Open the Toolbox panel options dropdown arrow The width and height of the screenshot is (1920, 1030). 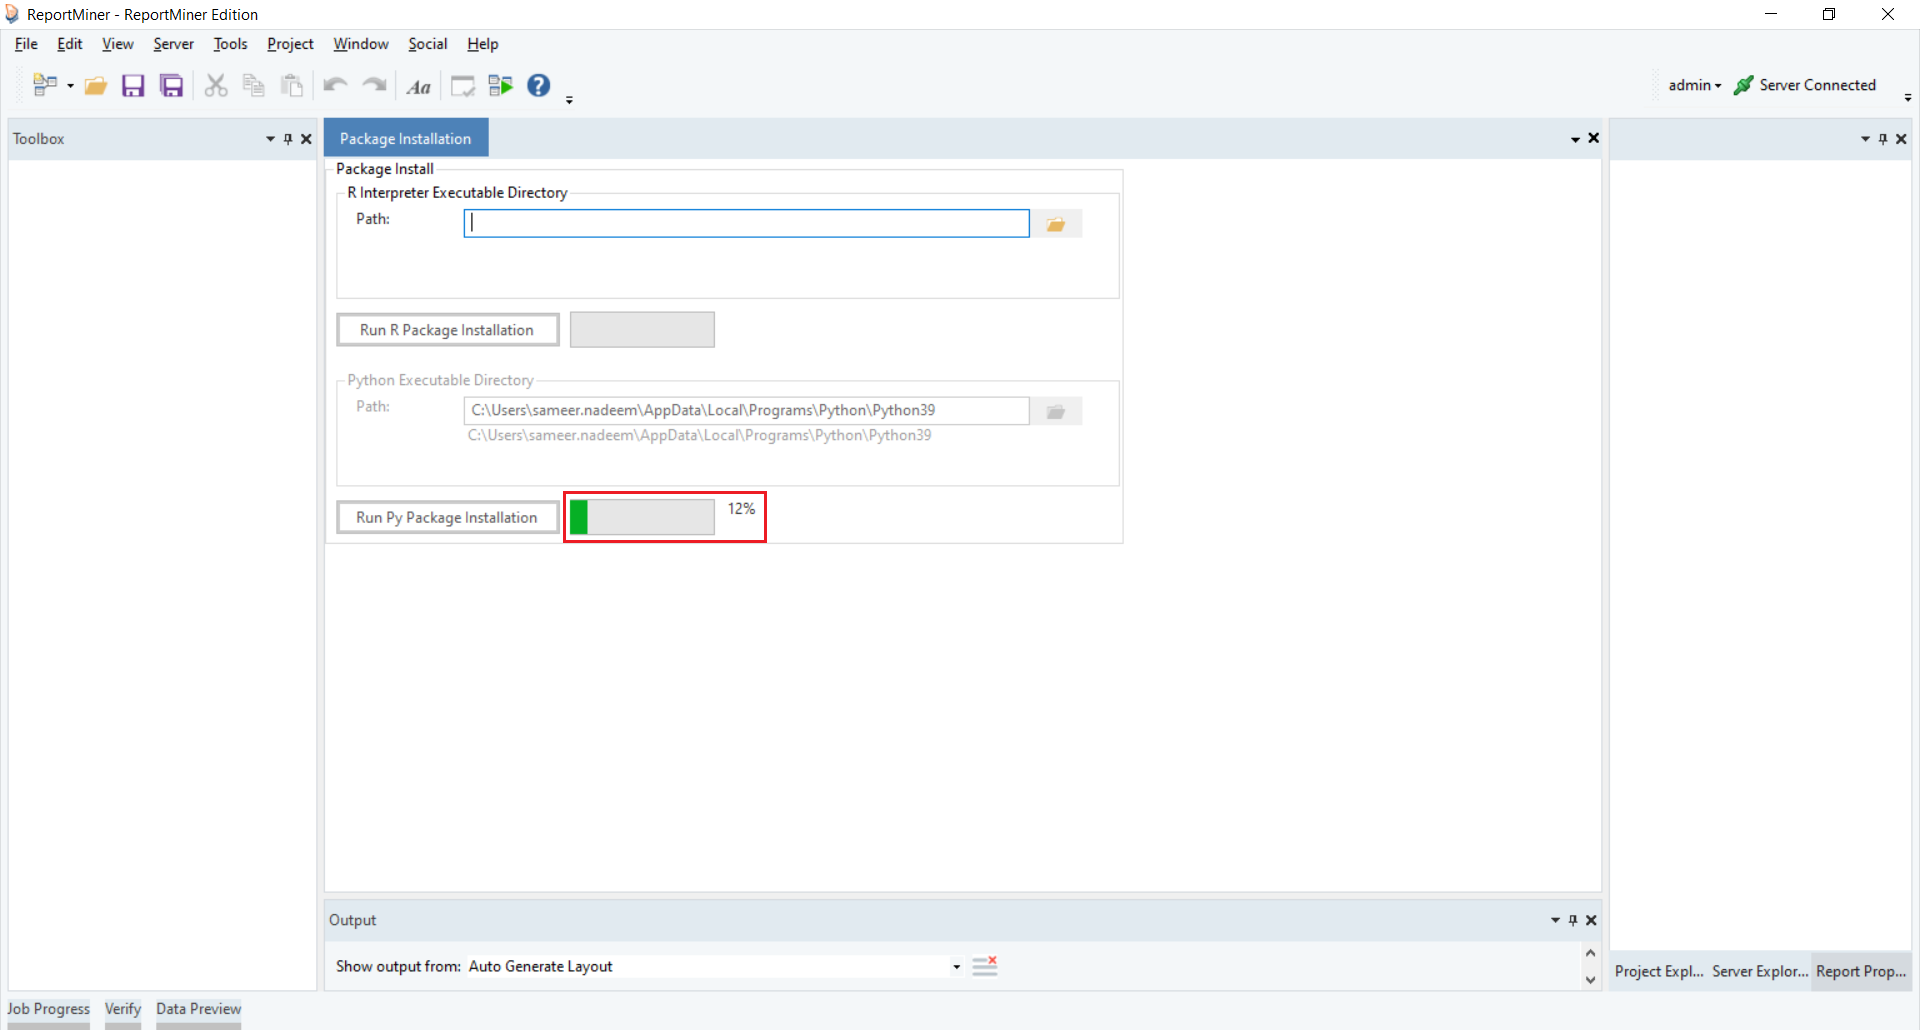click(x=270, y=139)
